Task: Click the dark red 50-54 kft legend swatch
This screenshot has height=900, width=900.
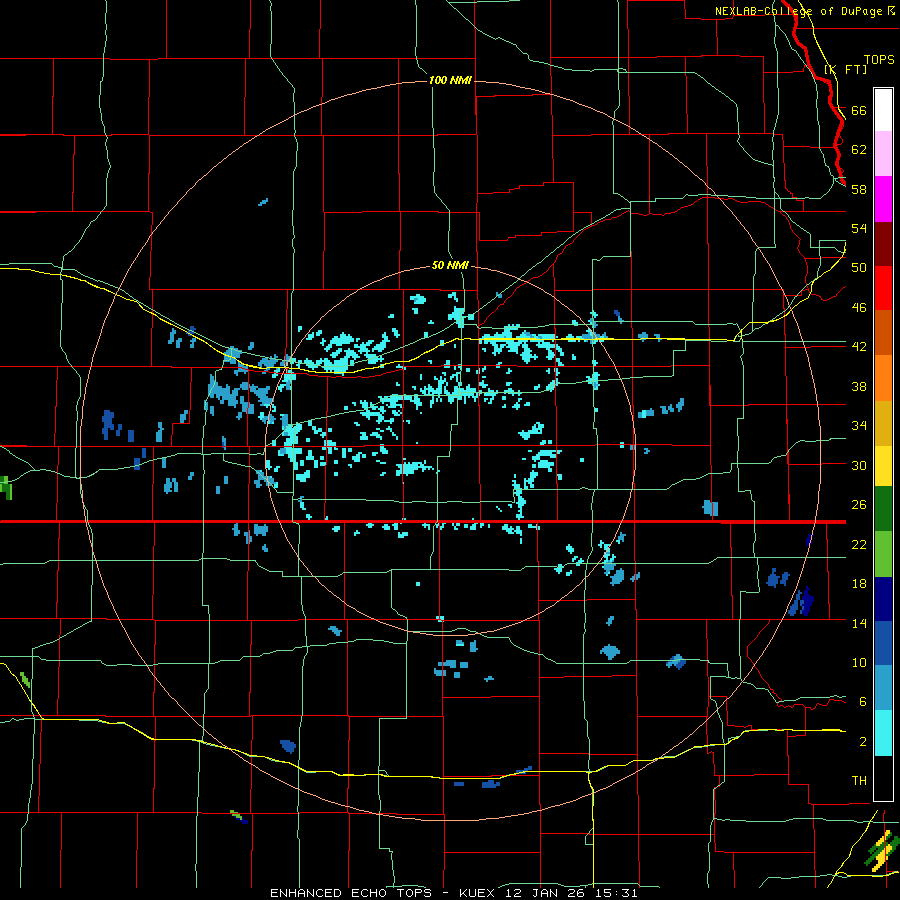Action: (883, 245)
